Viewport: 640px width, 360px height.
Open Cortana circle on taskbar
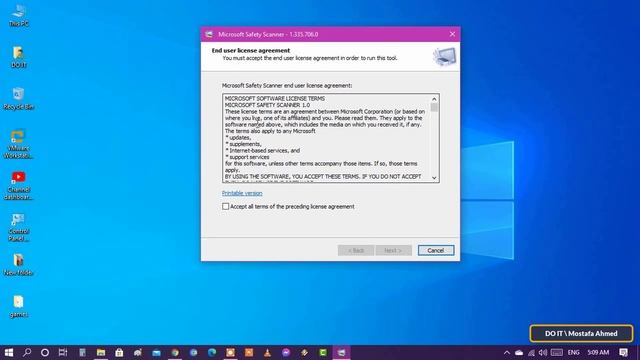point(45,353)
